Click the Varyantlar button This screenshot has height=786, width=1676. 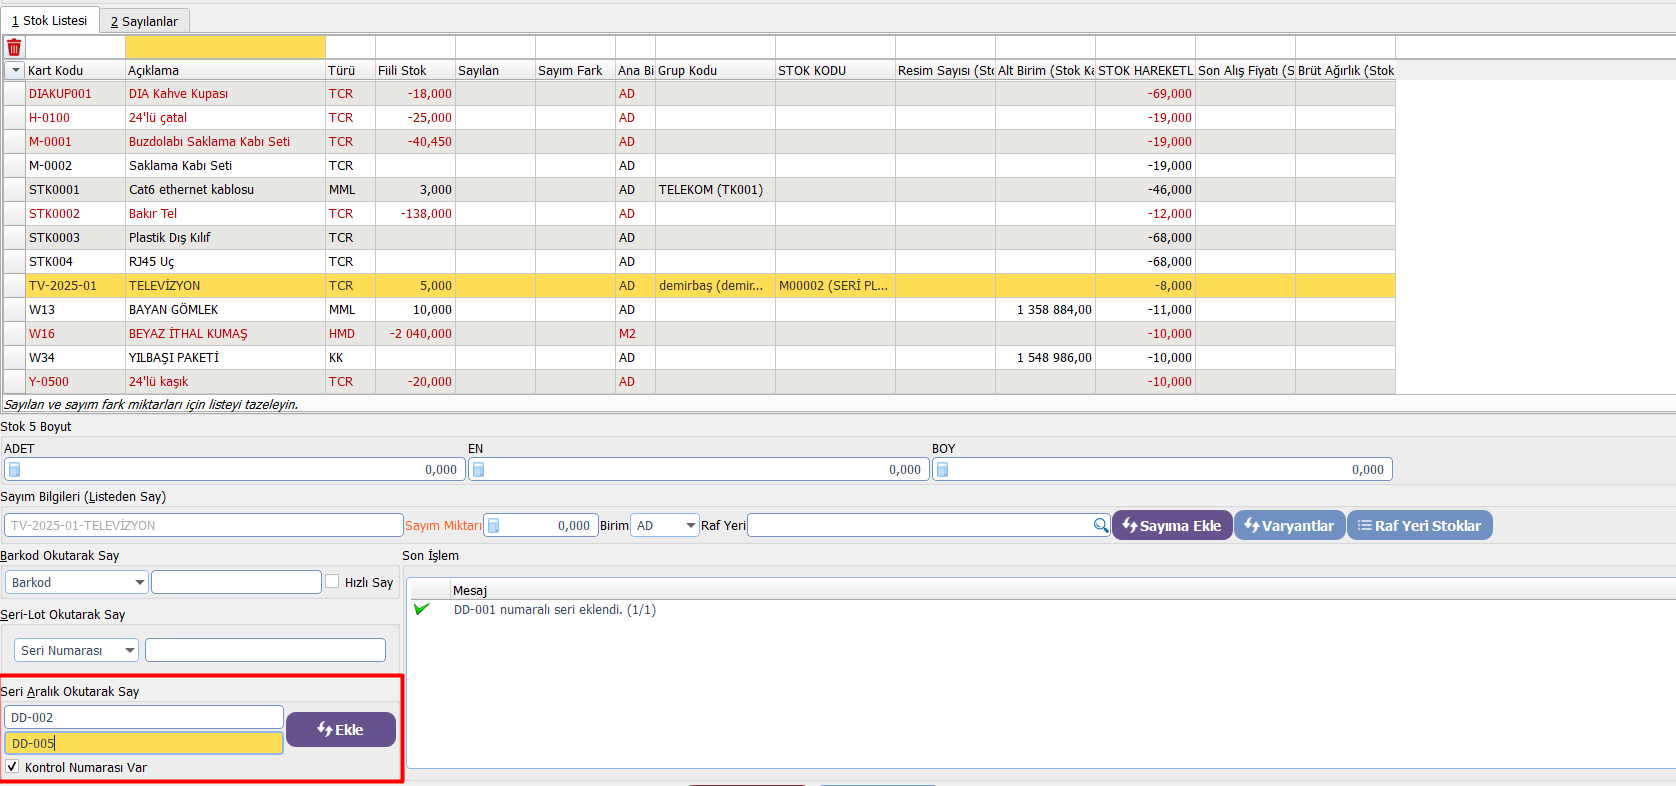coord(1289,526)
